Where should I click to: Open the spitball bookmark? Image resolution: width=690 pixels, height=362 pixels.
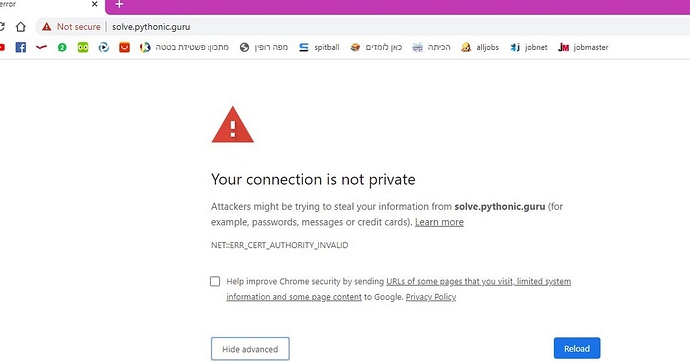pos(319,48)
